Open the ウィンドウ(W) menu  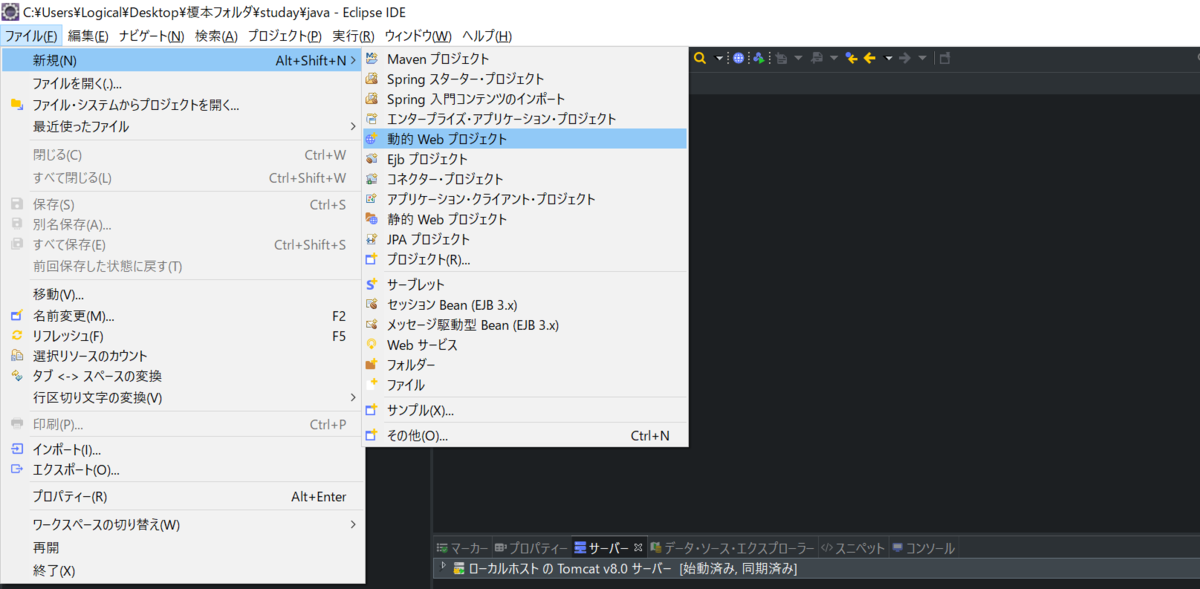point(418,36)
